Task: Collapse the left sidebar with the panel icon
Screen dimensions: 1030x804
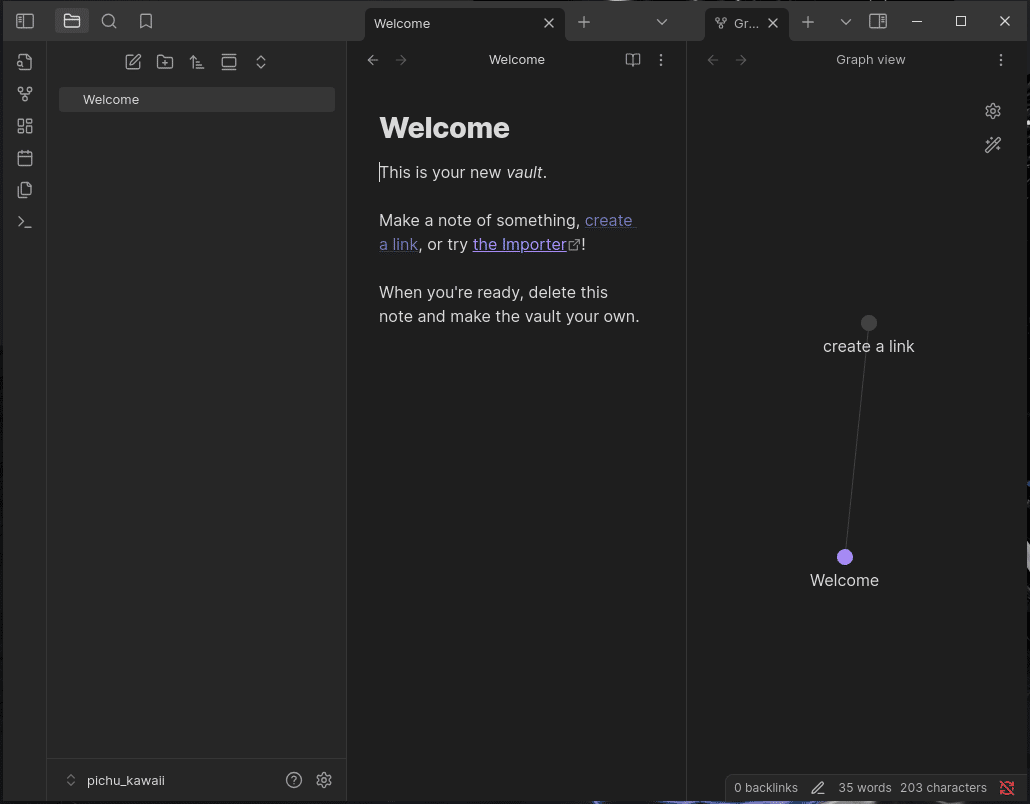Action: point(25,20)
